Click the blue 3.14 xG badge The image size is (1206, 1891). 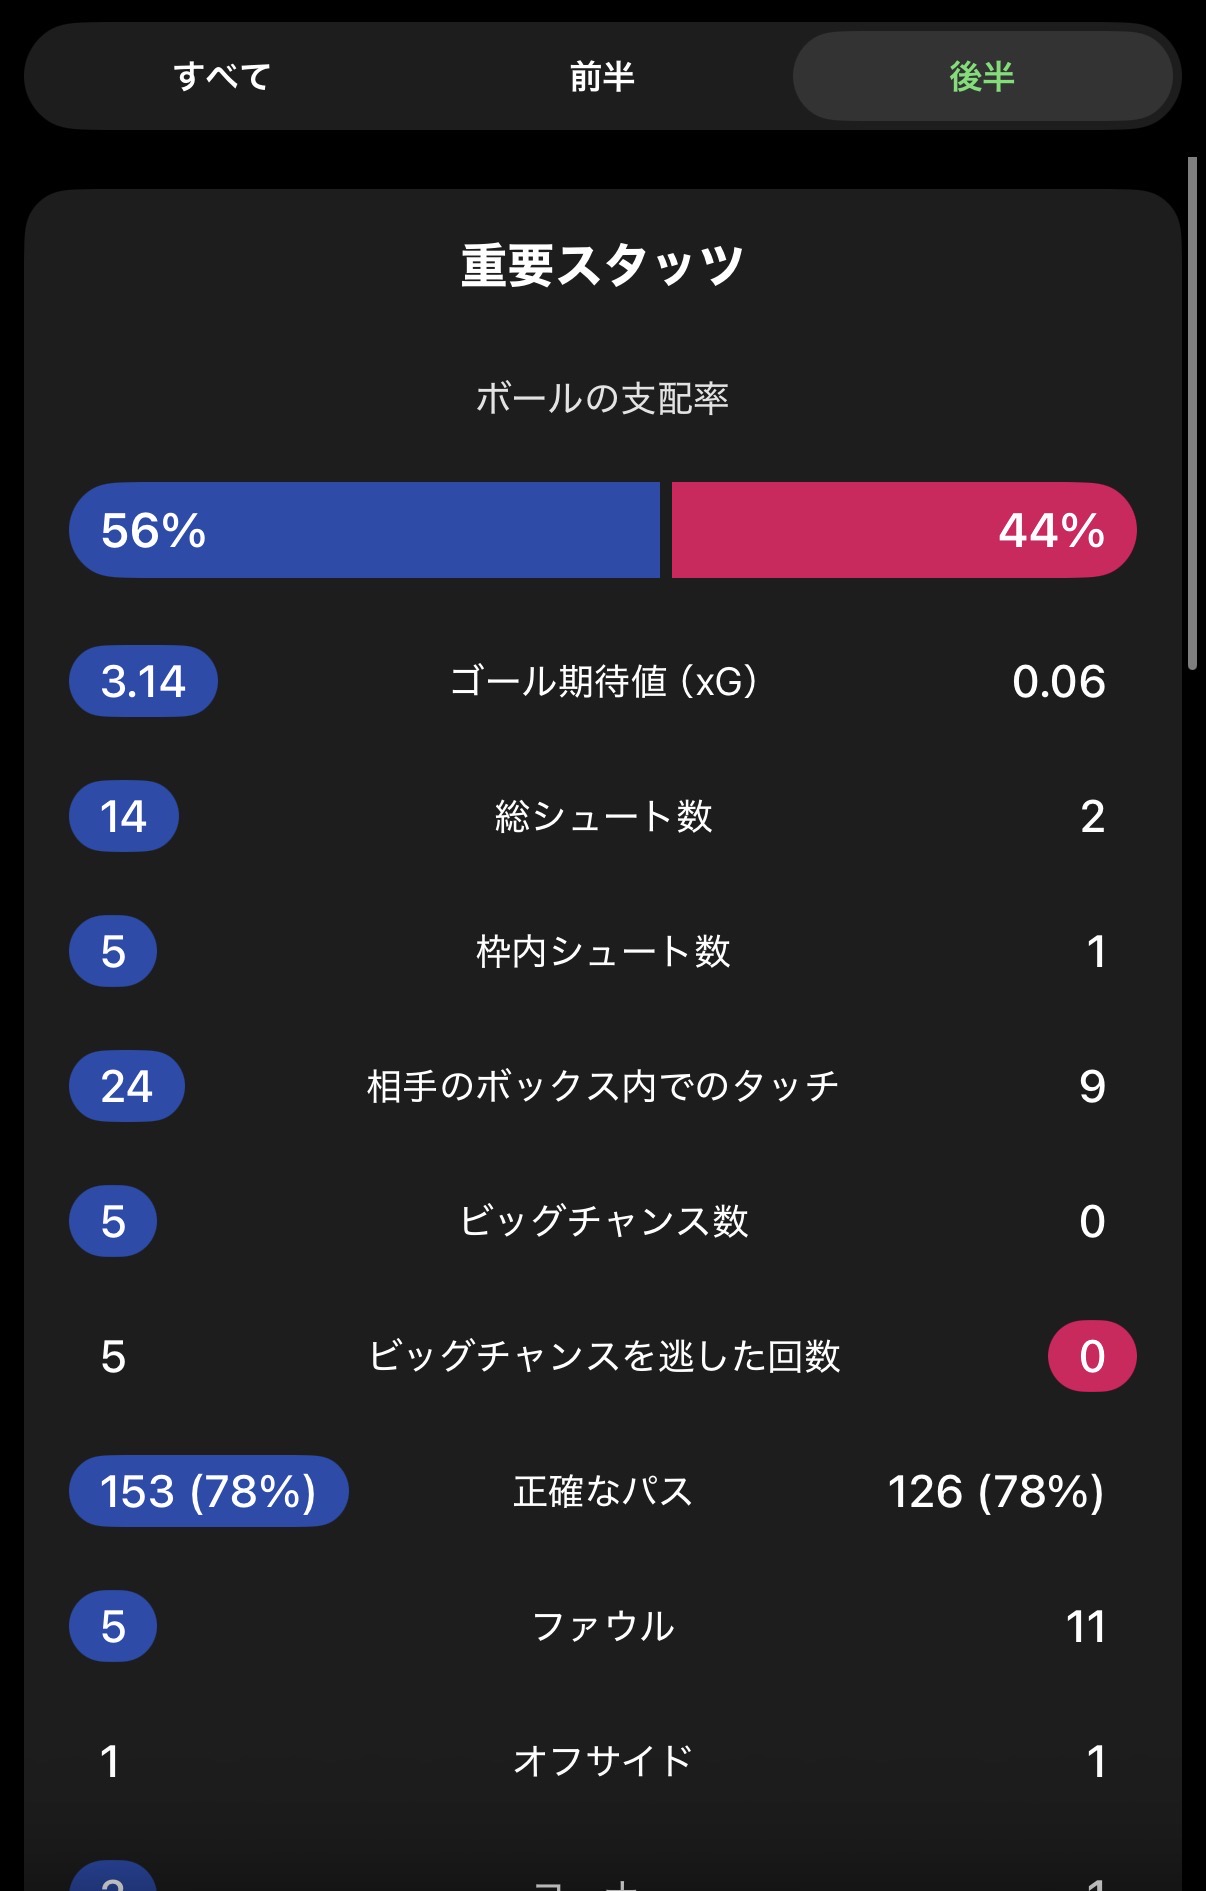[x=143, y=682]
